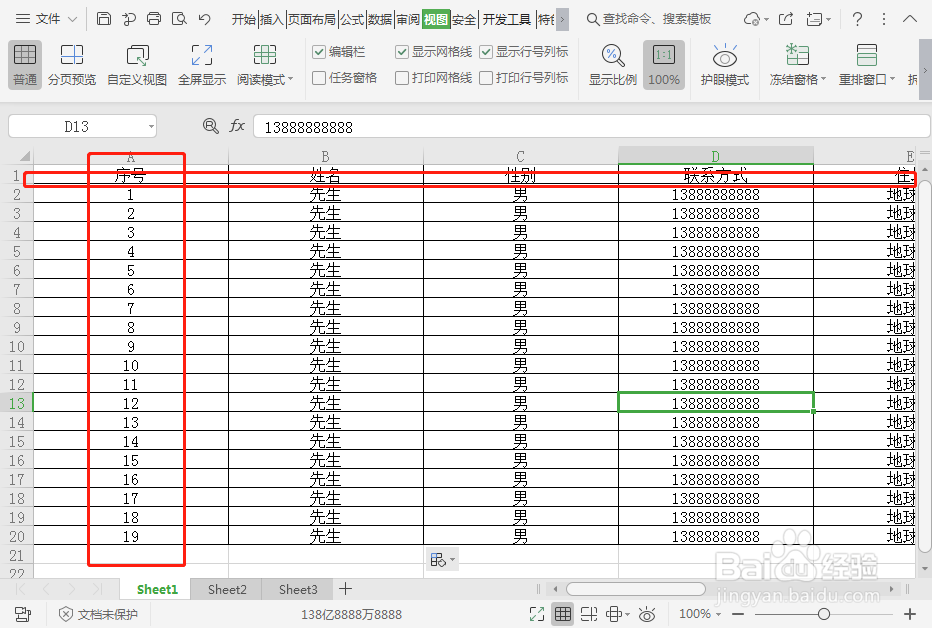Screen dimensions: 932x628
Task: Open the more options vertical dots
Action: click(x=884, y=19)
